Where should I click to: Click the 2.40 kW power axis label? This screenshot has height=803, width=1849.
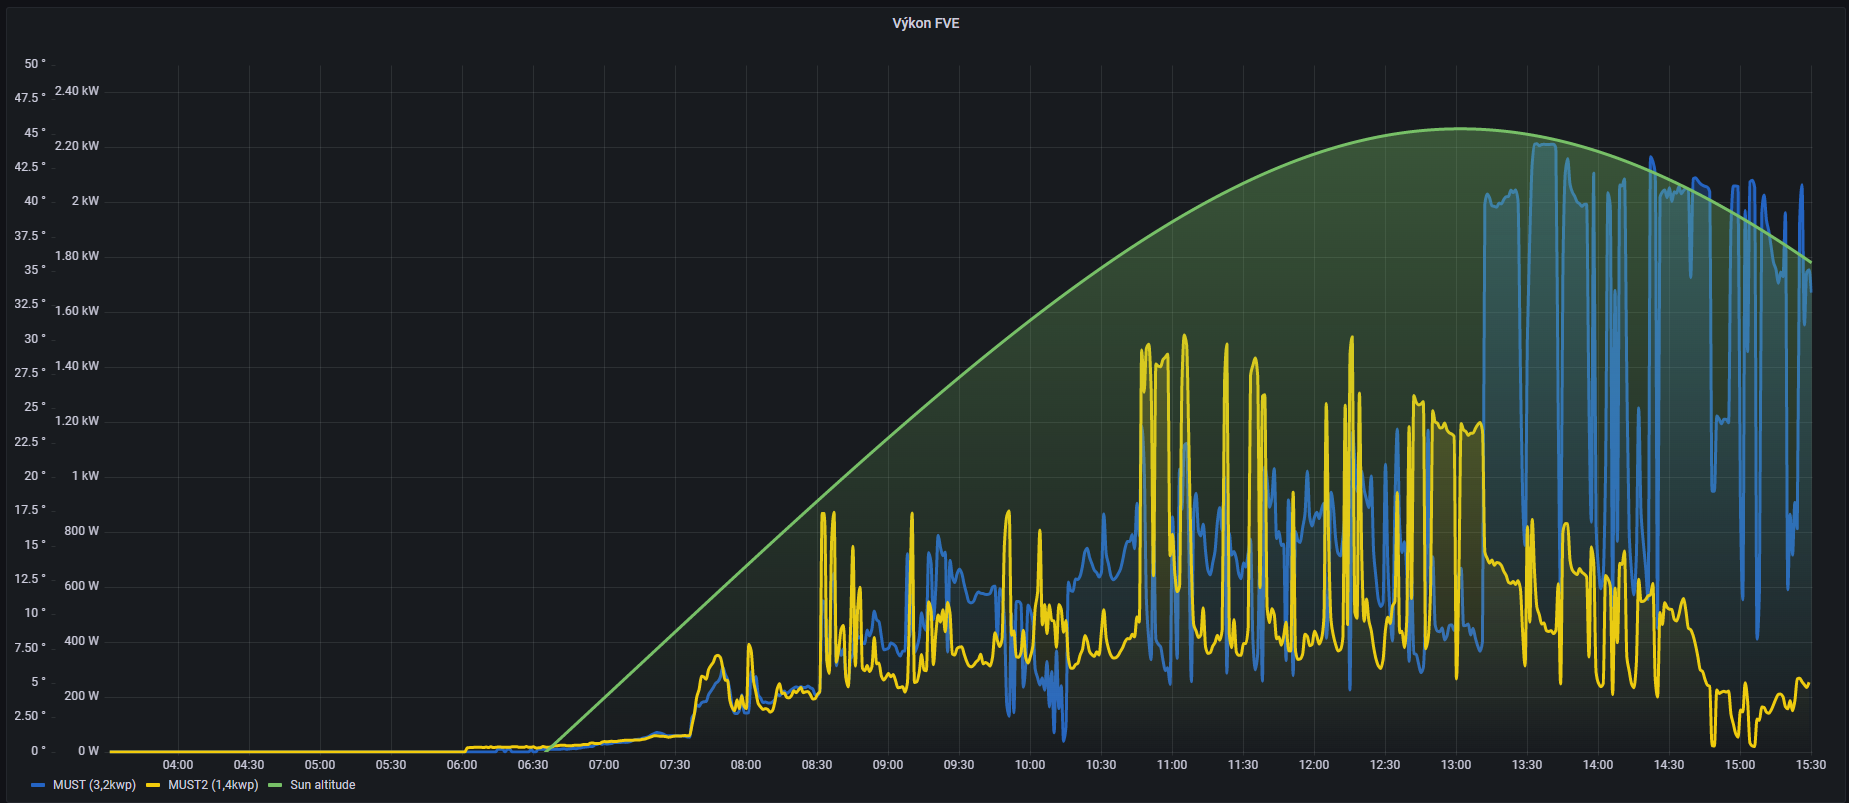coord(77,91)
